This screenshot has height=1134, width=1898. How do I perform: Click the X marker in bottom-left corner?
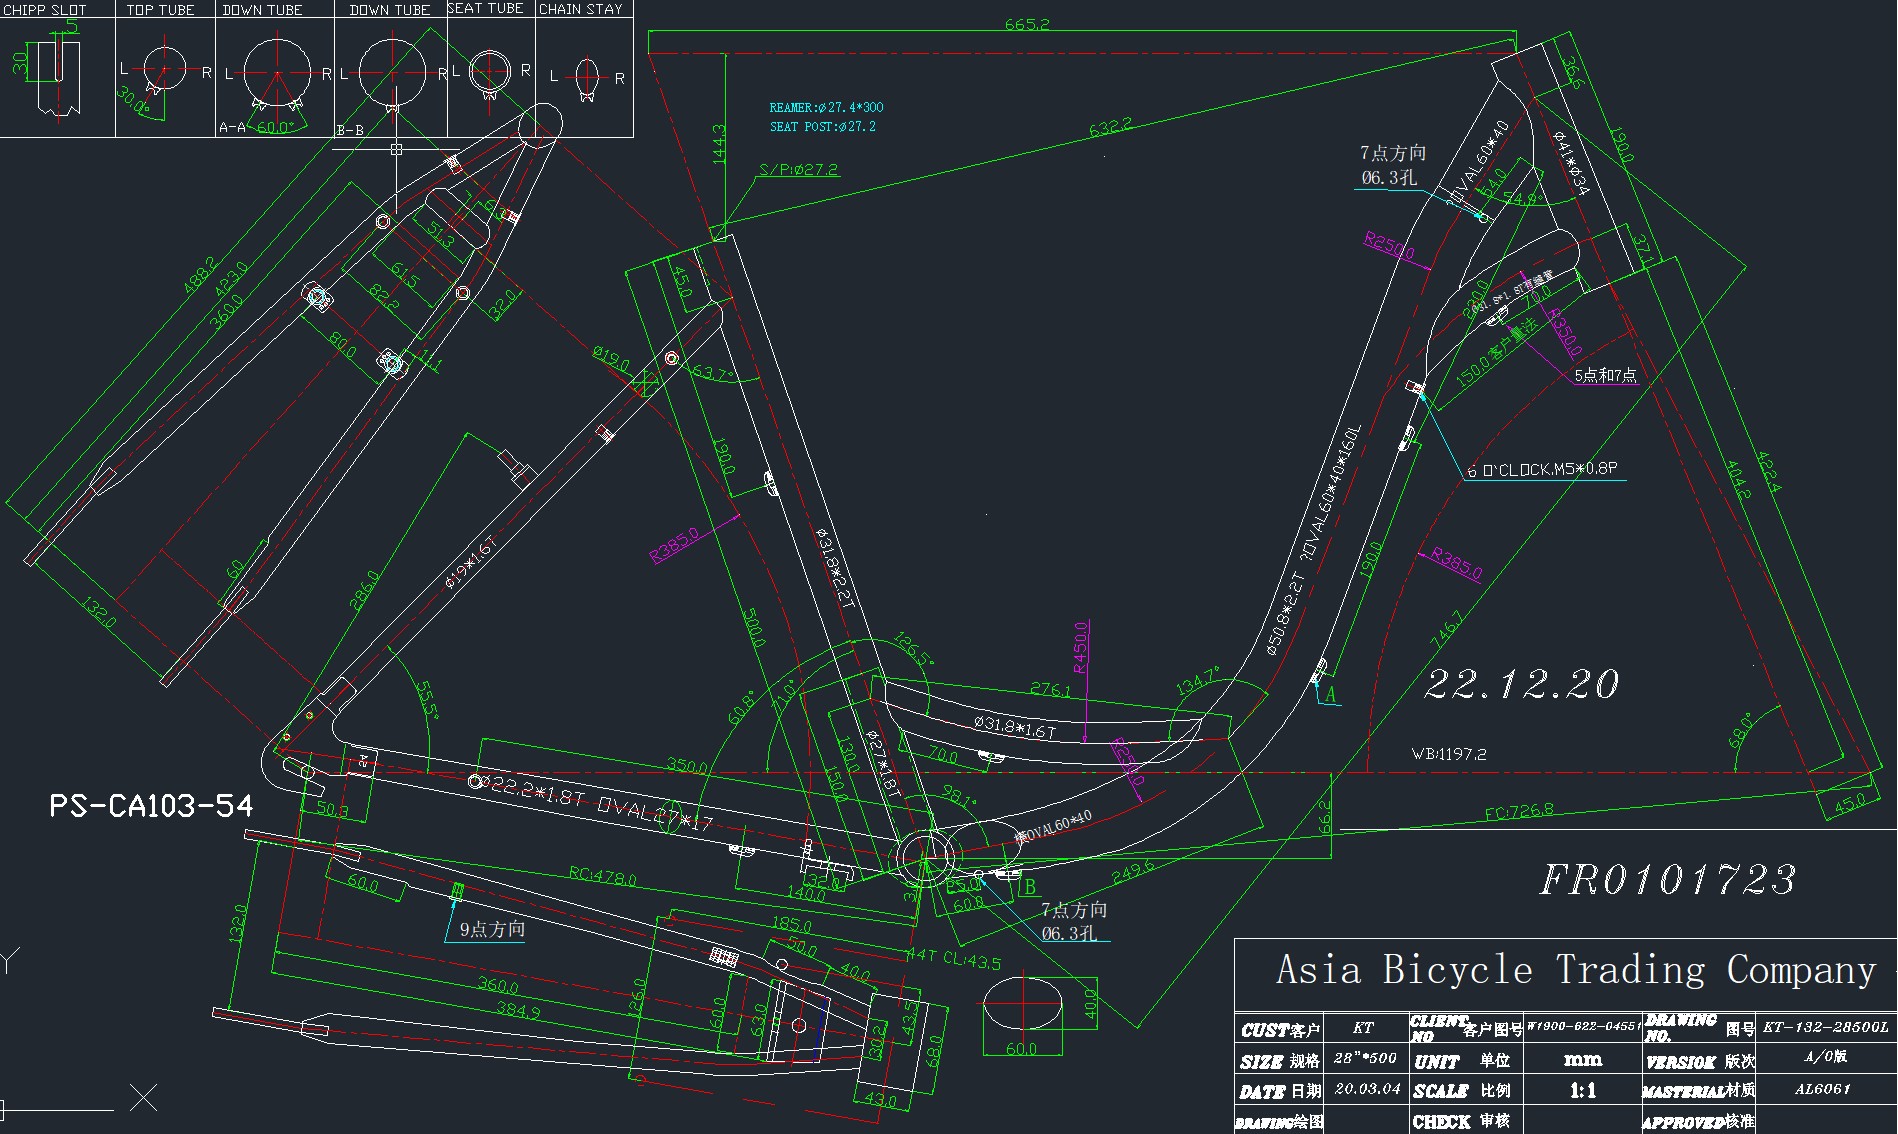click(144, 1097)
